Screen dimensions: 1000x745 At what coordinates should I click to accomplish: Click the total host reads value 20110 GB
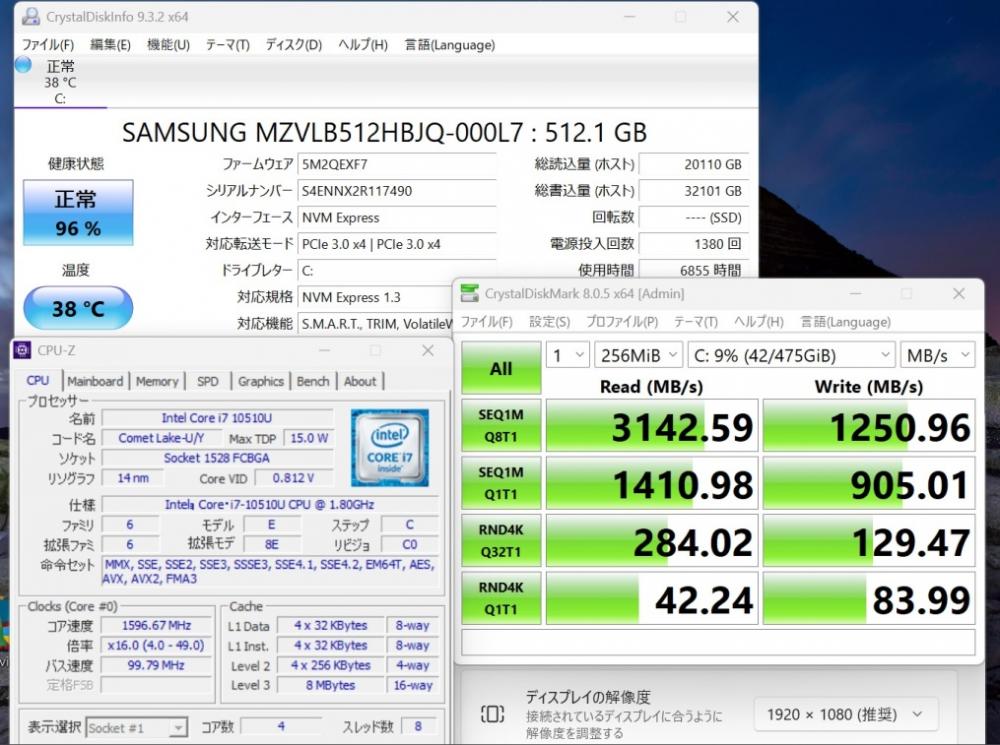pos(693,165)
